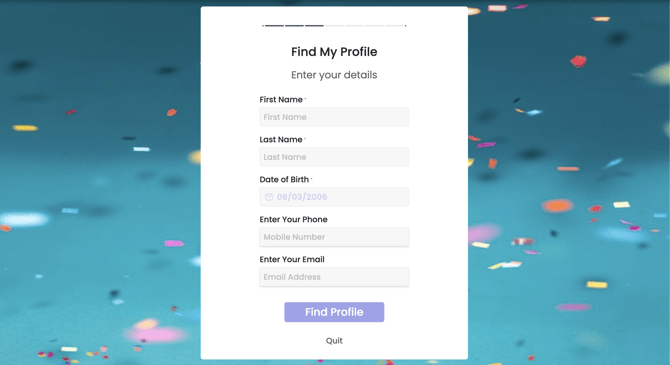The height and width of the screenshot is (365, 670).
Task: Click the Last Name label
Action: 281,139
